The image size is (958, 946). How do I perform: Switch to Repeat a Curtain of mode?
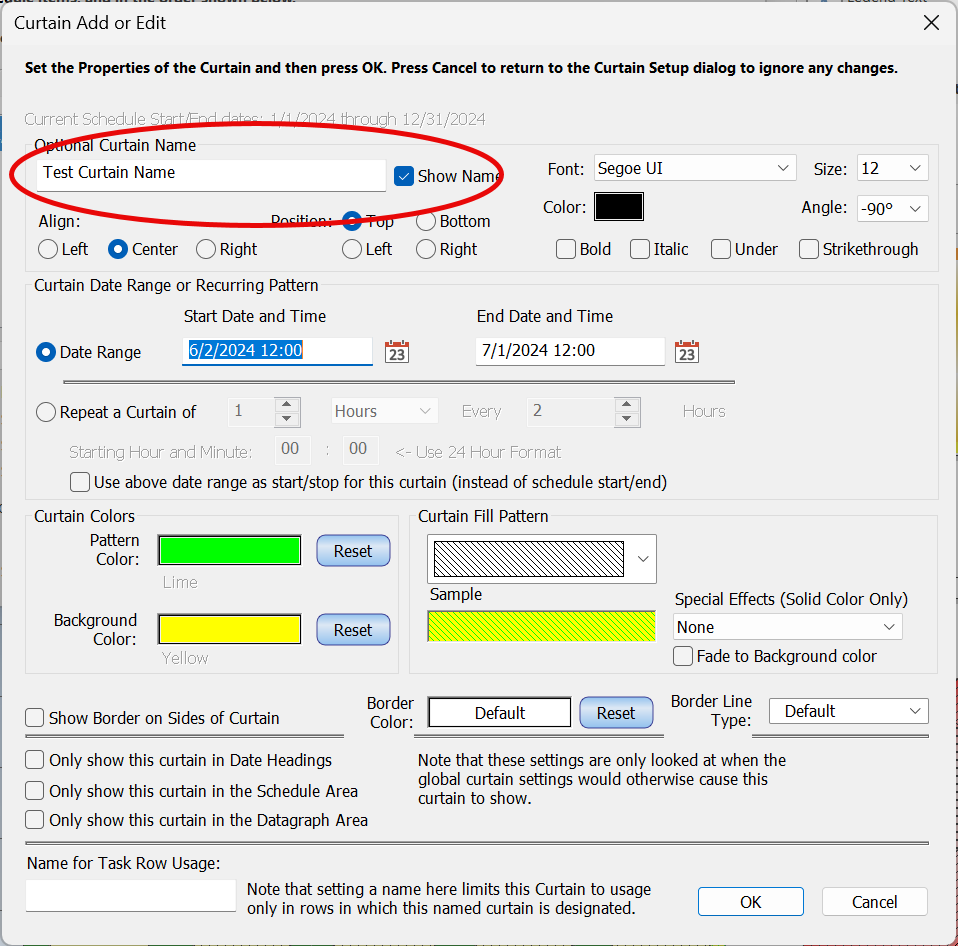pos(44,412)
